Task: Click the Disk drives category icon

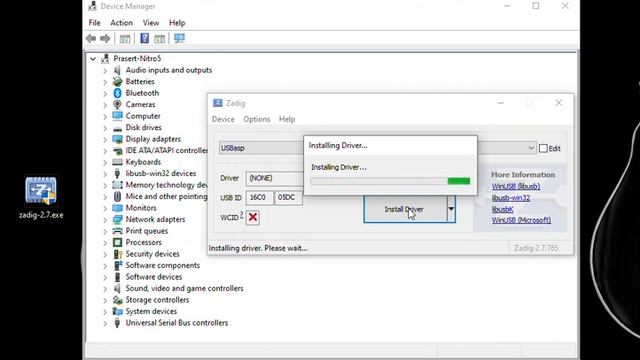Action: tap(118, 128)
